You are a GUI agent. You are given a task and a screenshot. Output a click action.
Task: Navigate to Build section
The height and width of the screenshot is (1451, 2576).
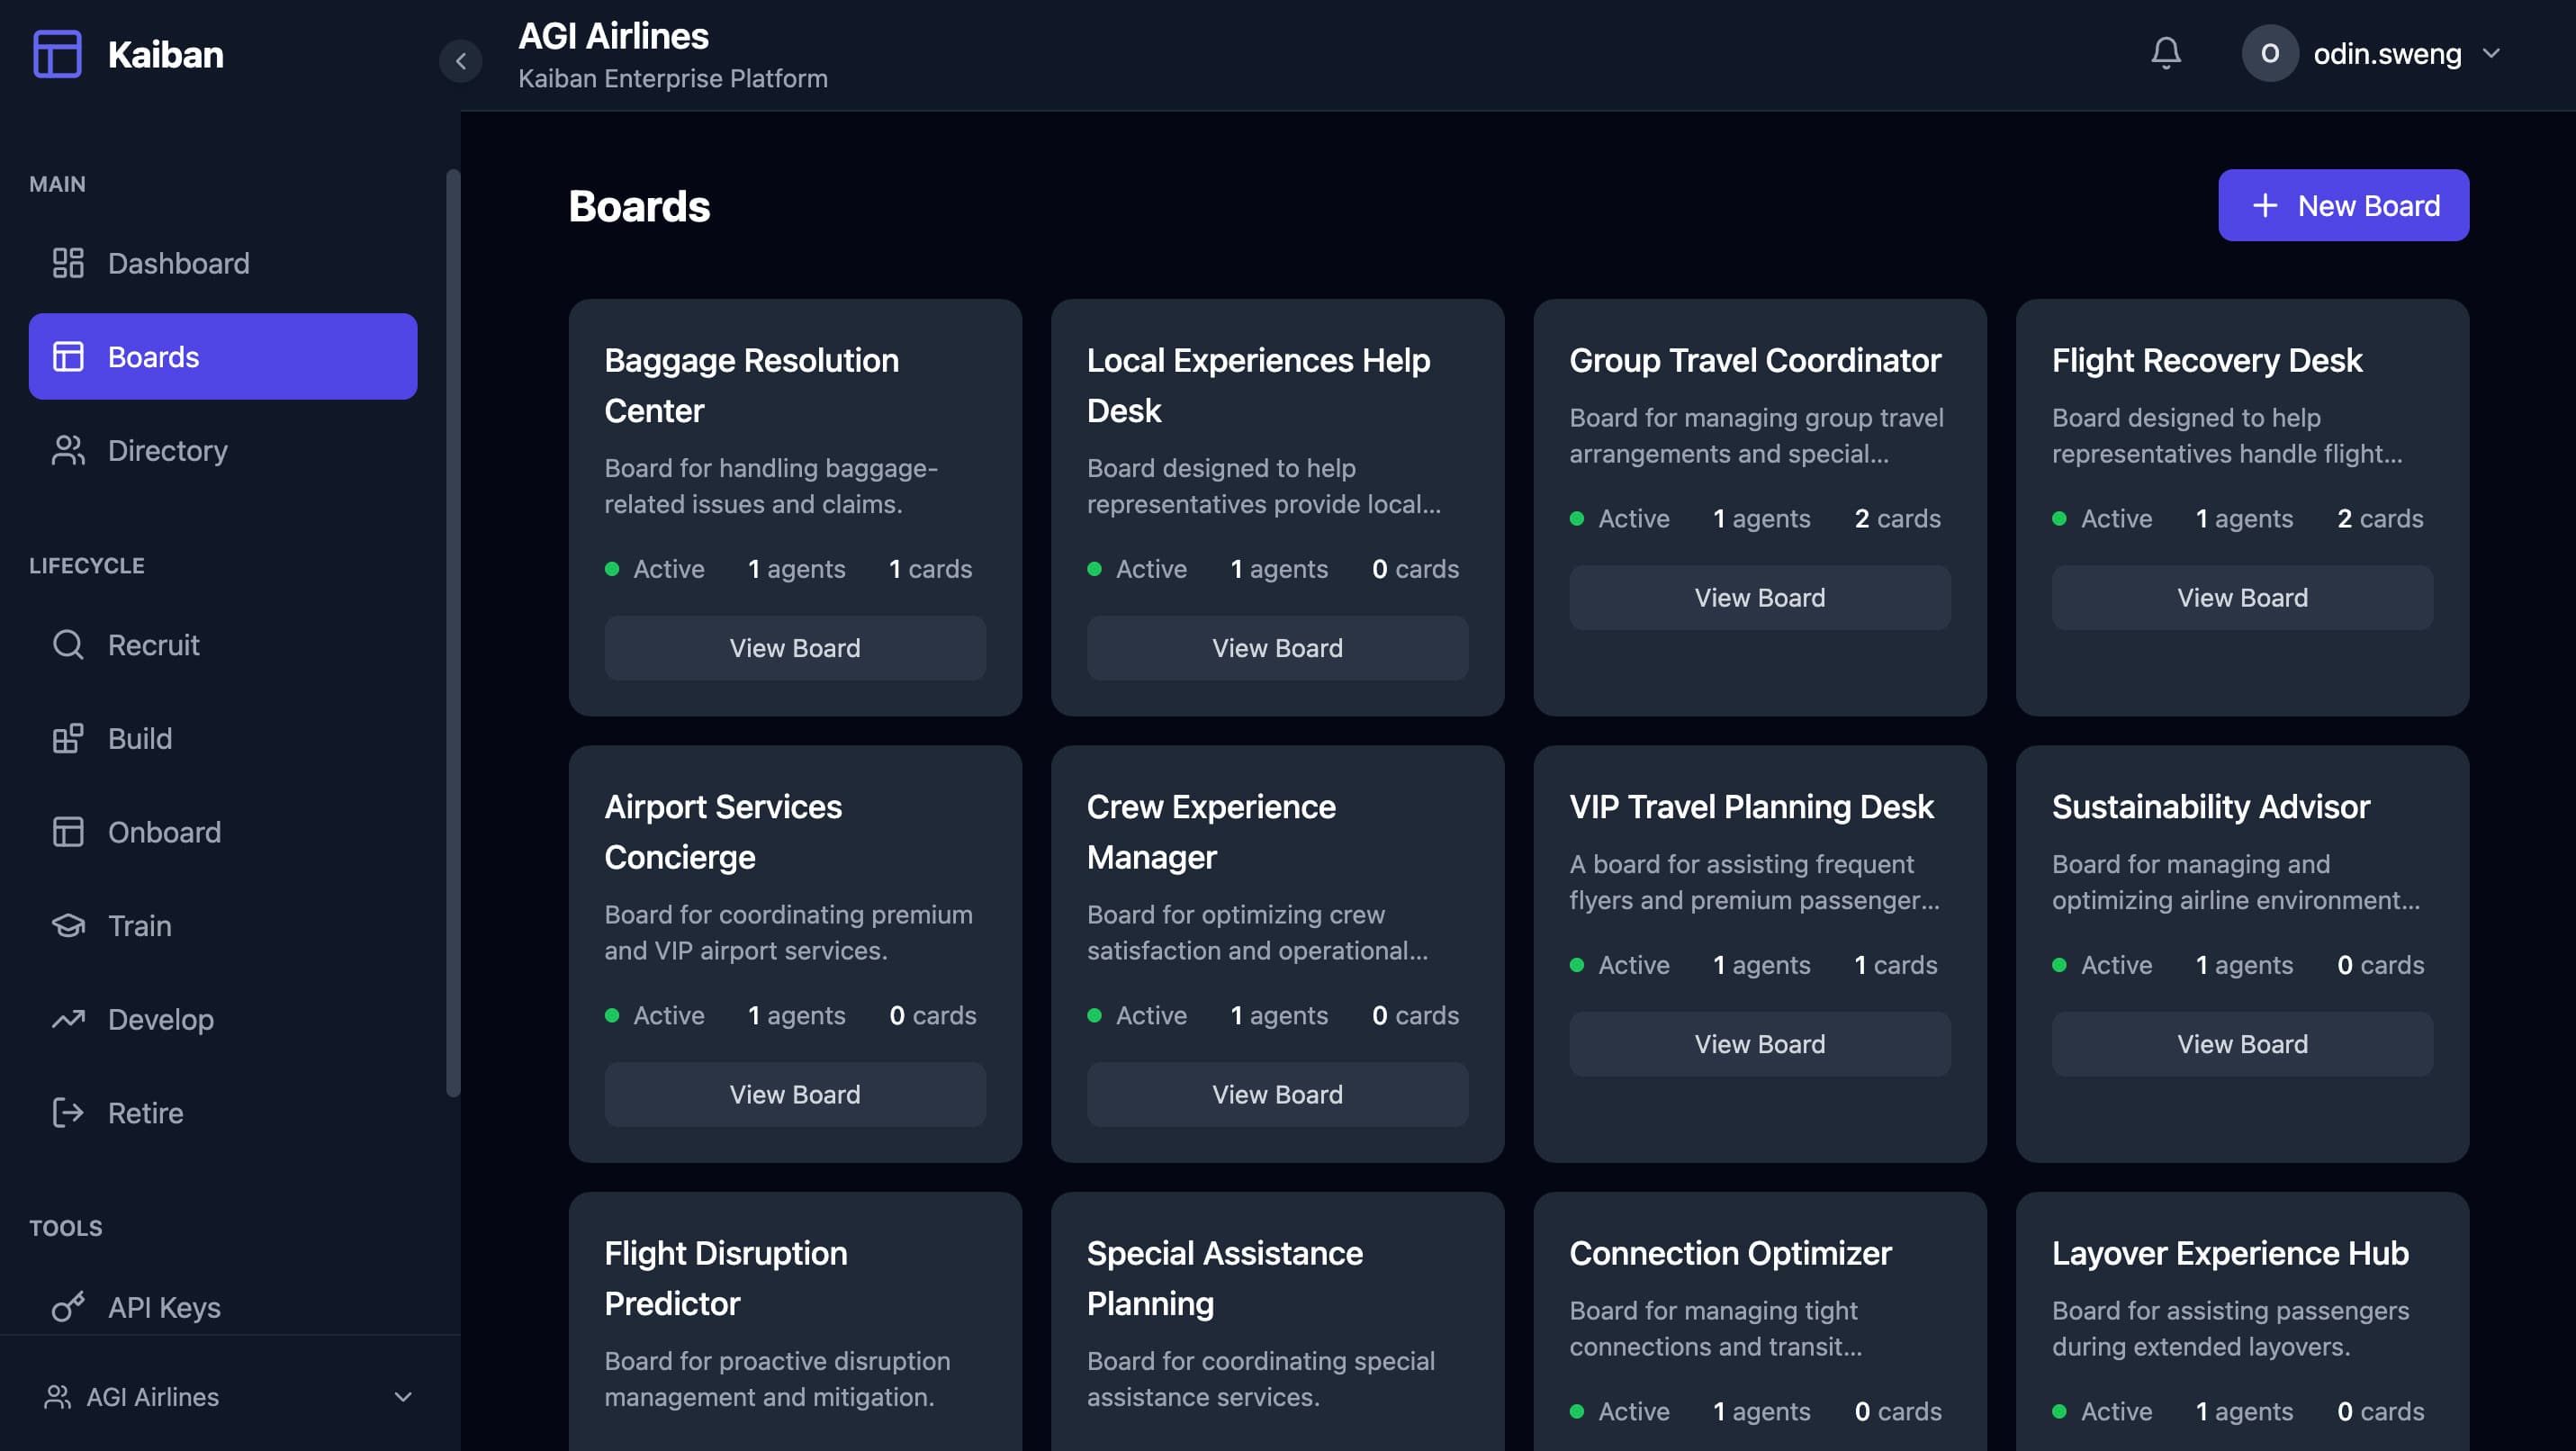(223, 739)
